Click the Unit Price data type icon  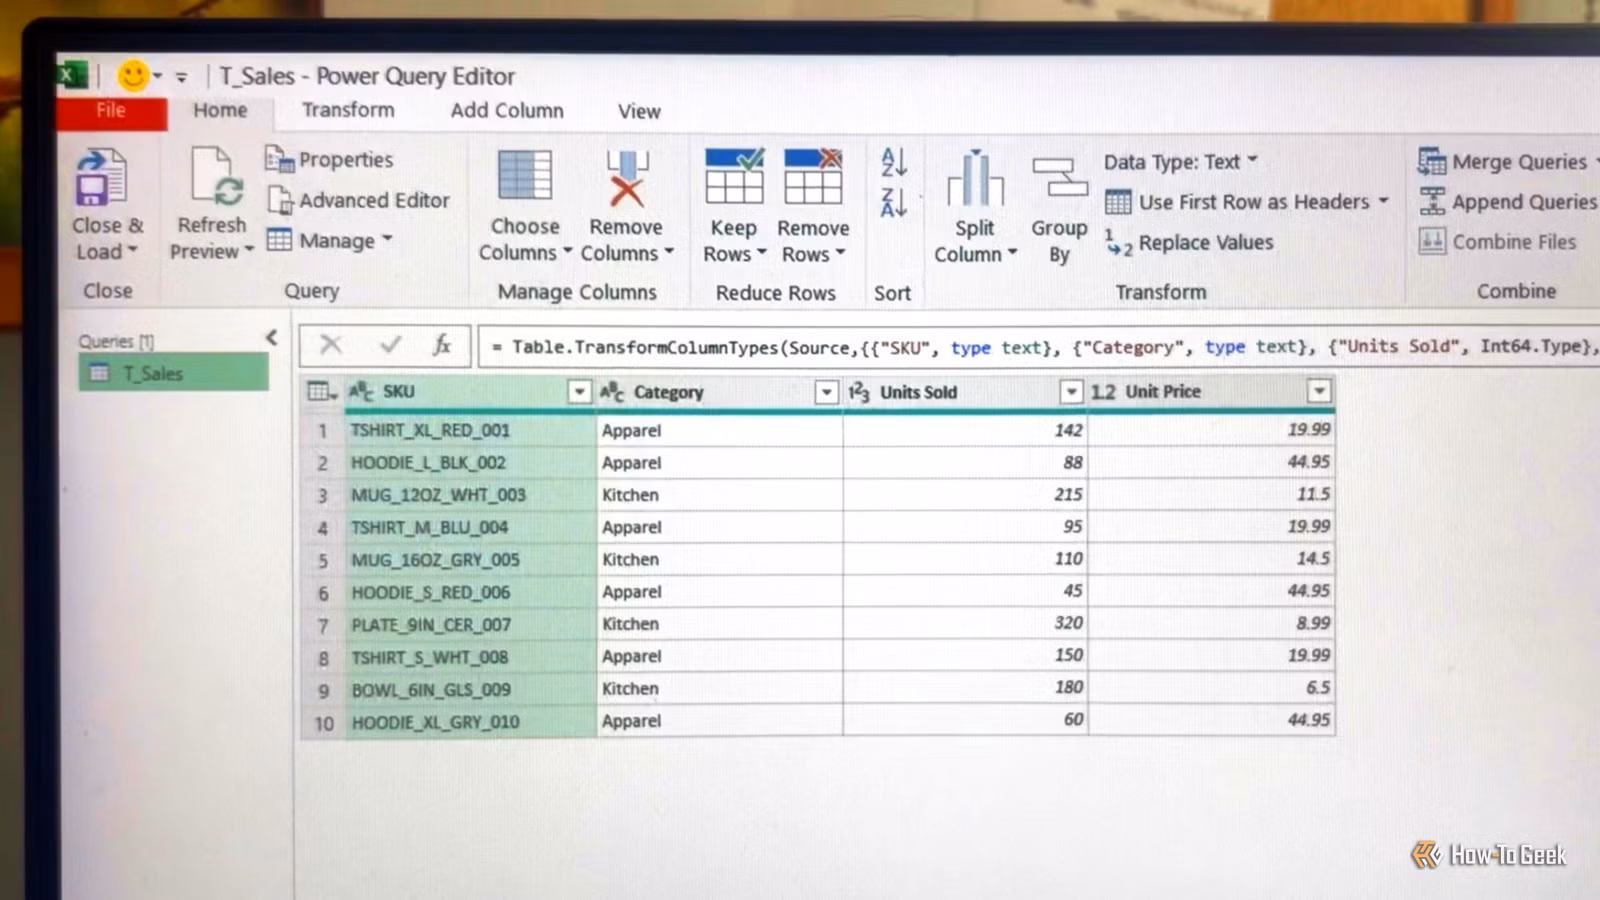1103,392
